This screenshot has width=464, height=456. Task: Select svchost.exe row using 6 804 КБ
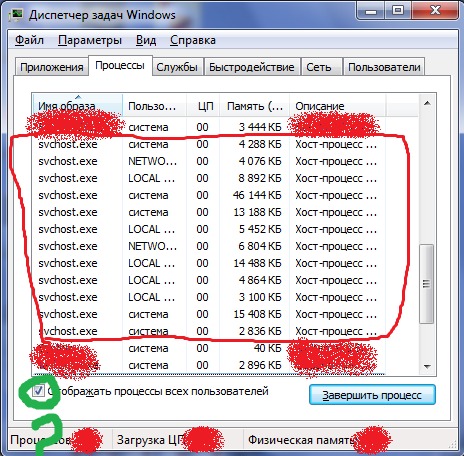[209, 246]
